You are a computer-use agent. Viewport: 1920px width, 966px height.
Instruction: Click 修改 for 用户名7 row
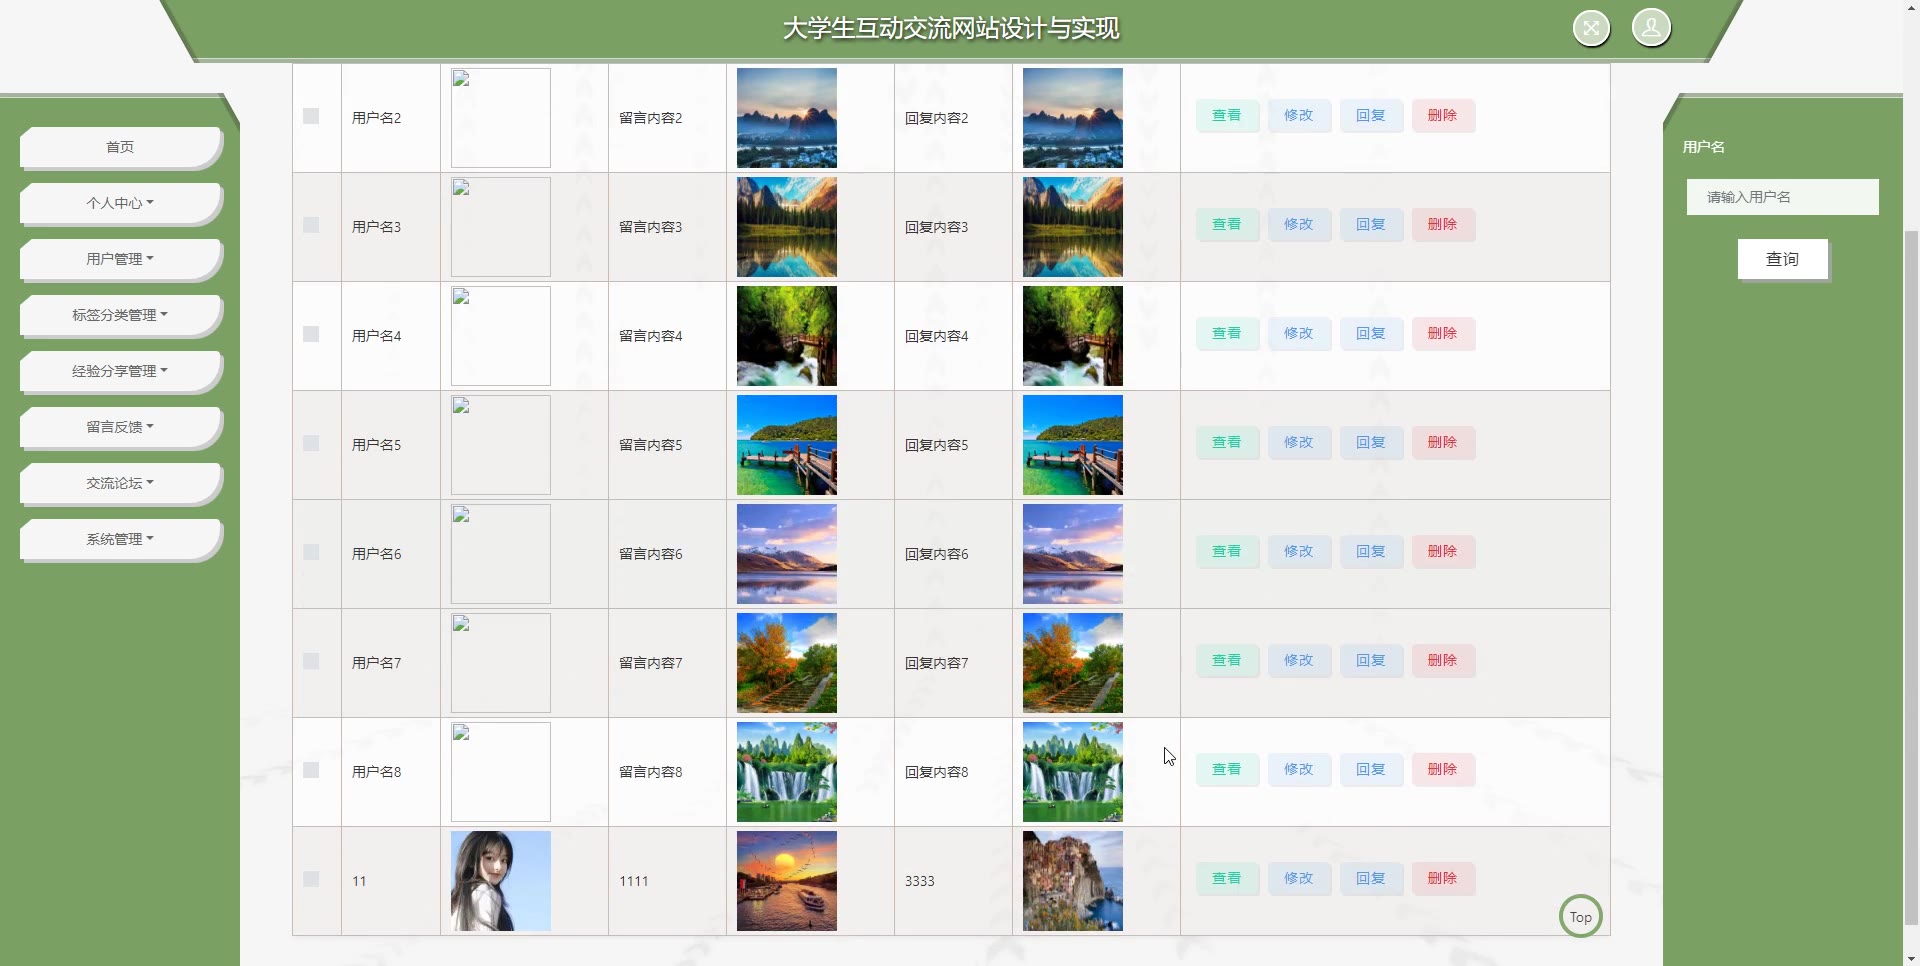click(x=1299, y=660)
